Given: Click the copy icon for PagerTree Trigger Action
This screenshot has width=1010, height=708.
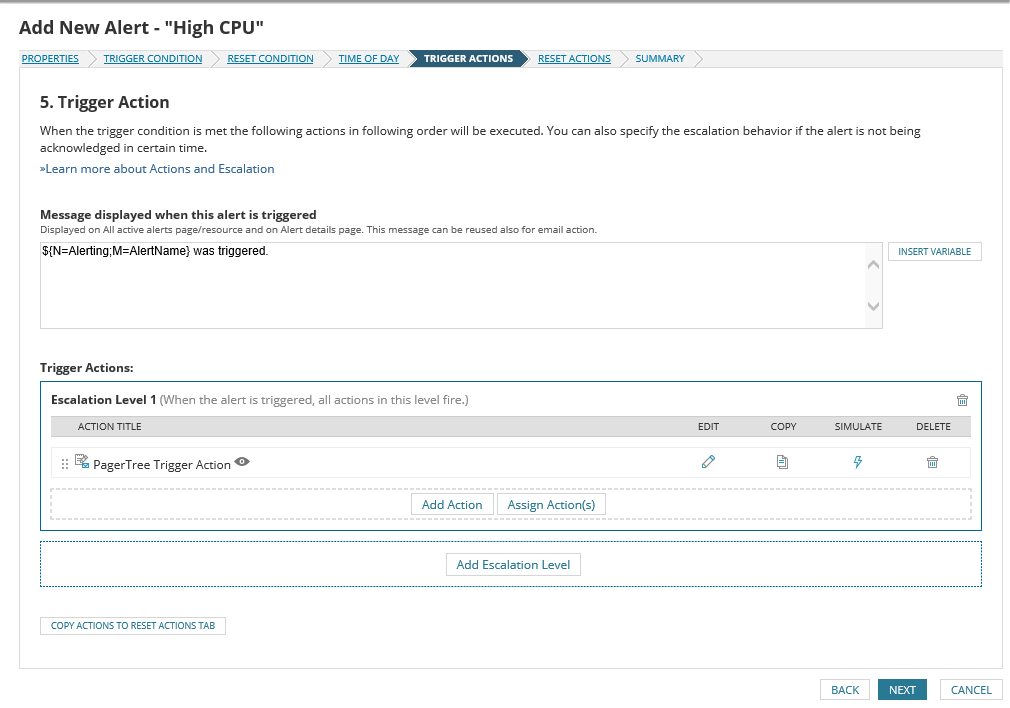Looking at the screenshot, I should 783,462.
